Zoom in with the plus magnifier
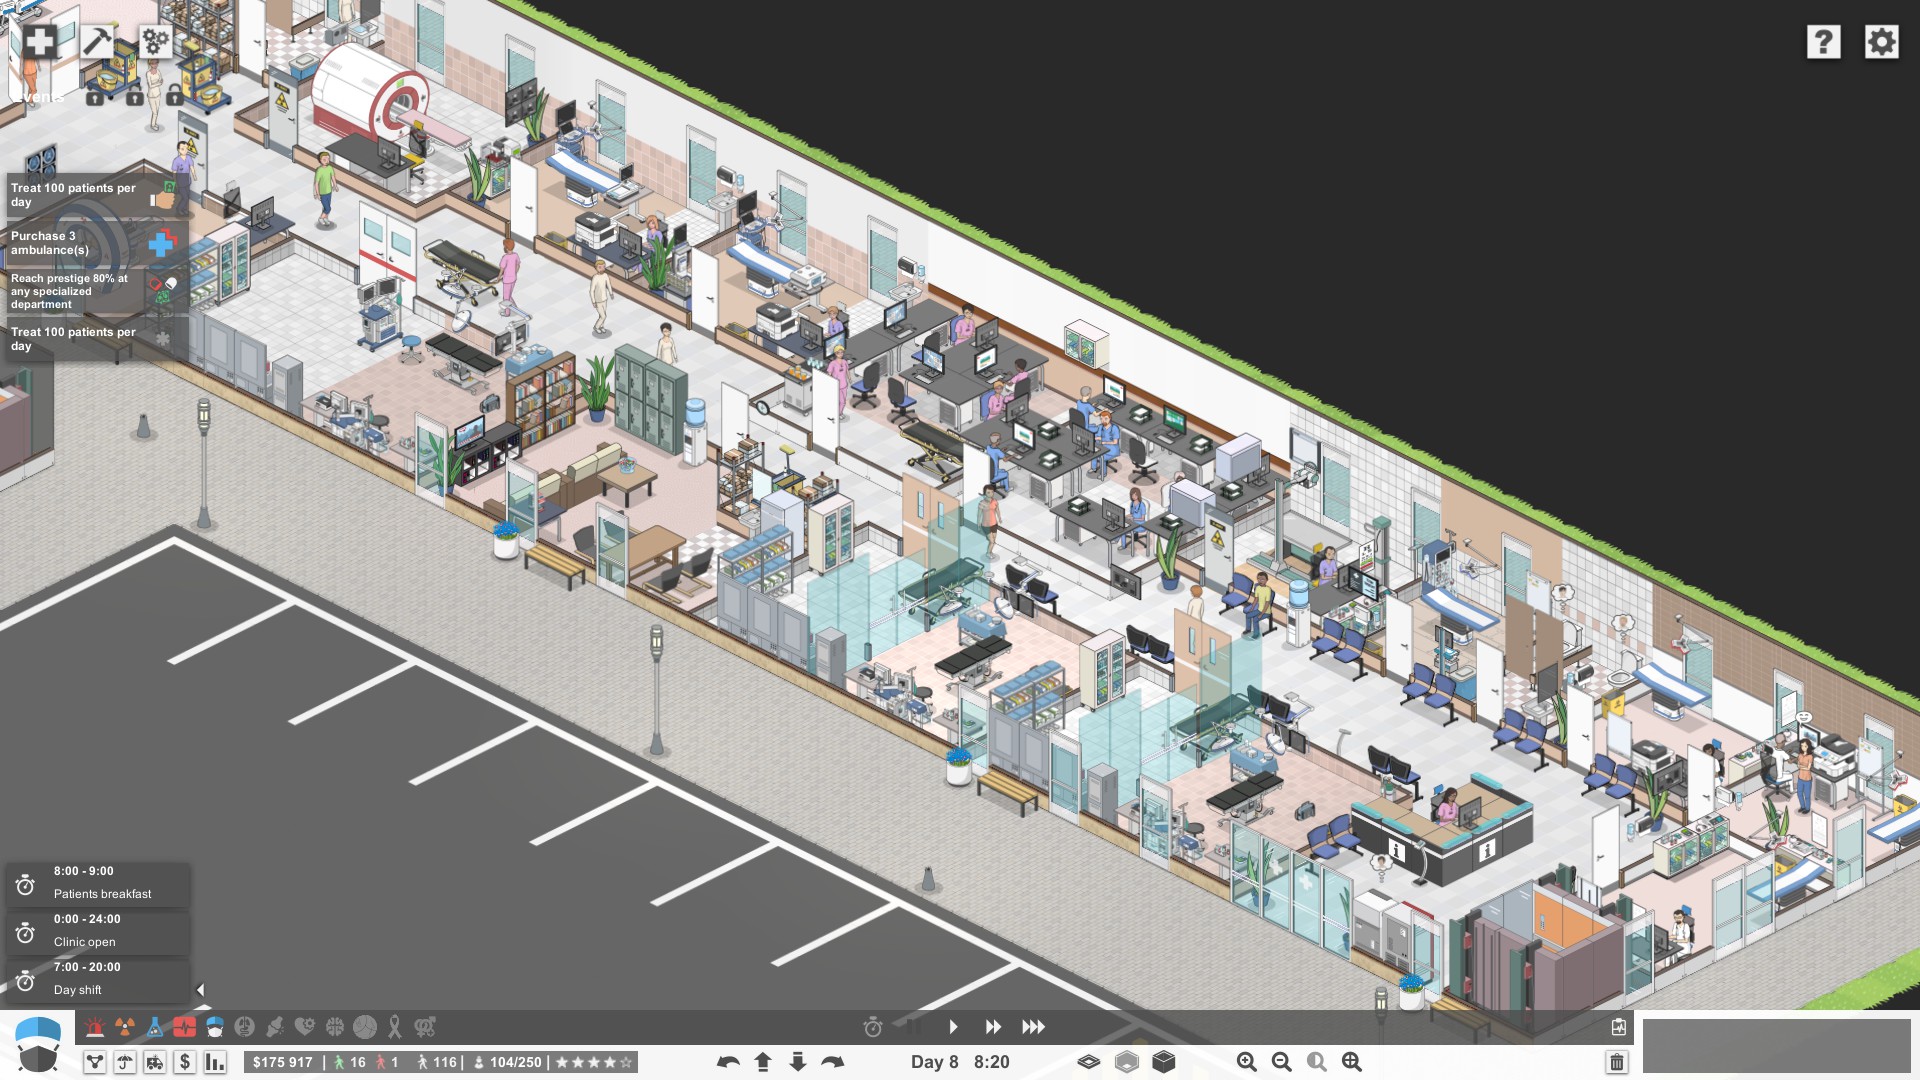 pos(1247,1062)
